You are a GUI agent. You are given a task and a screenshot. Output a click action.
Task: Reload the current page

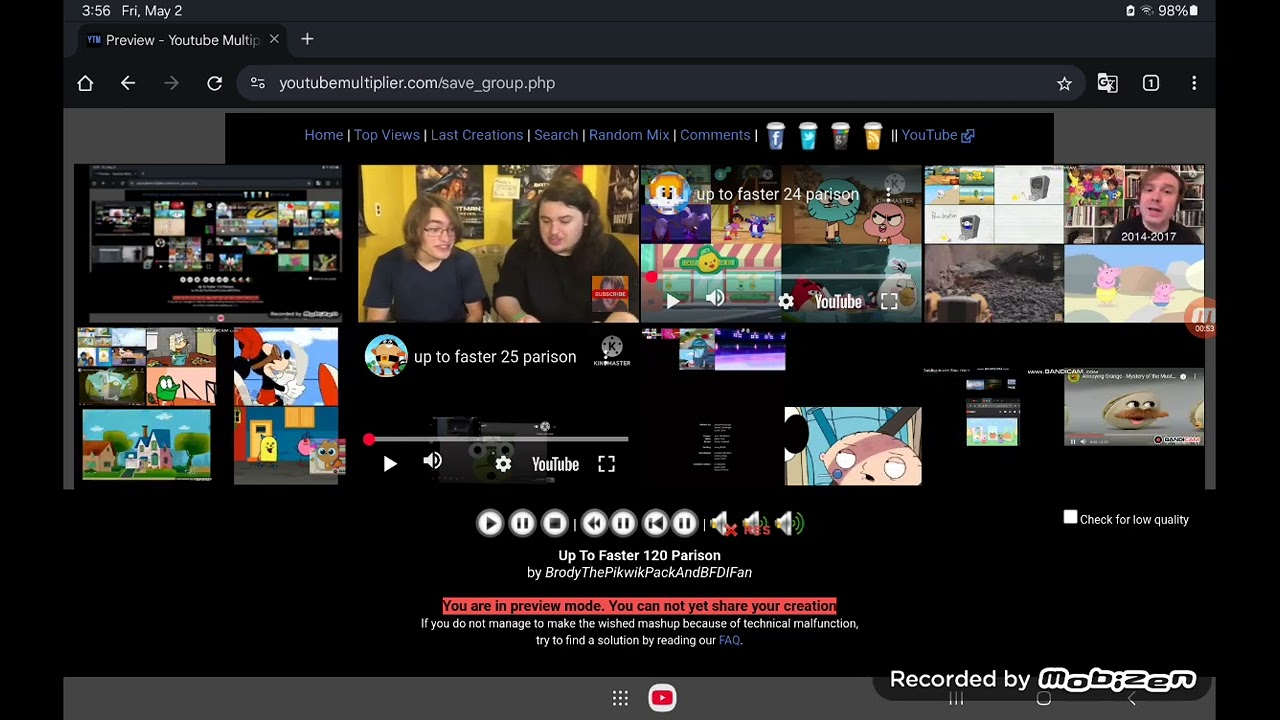(214, 83)
